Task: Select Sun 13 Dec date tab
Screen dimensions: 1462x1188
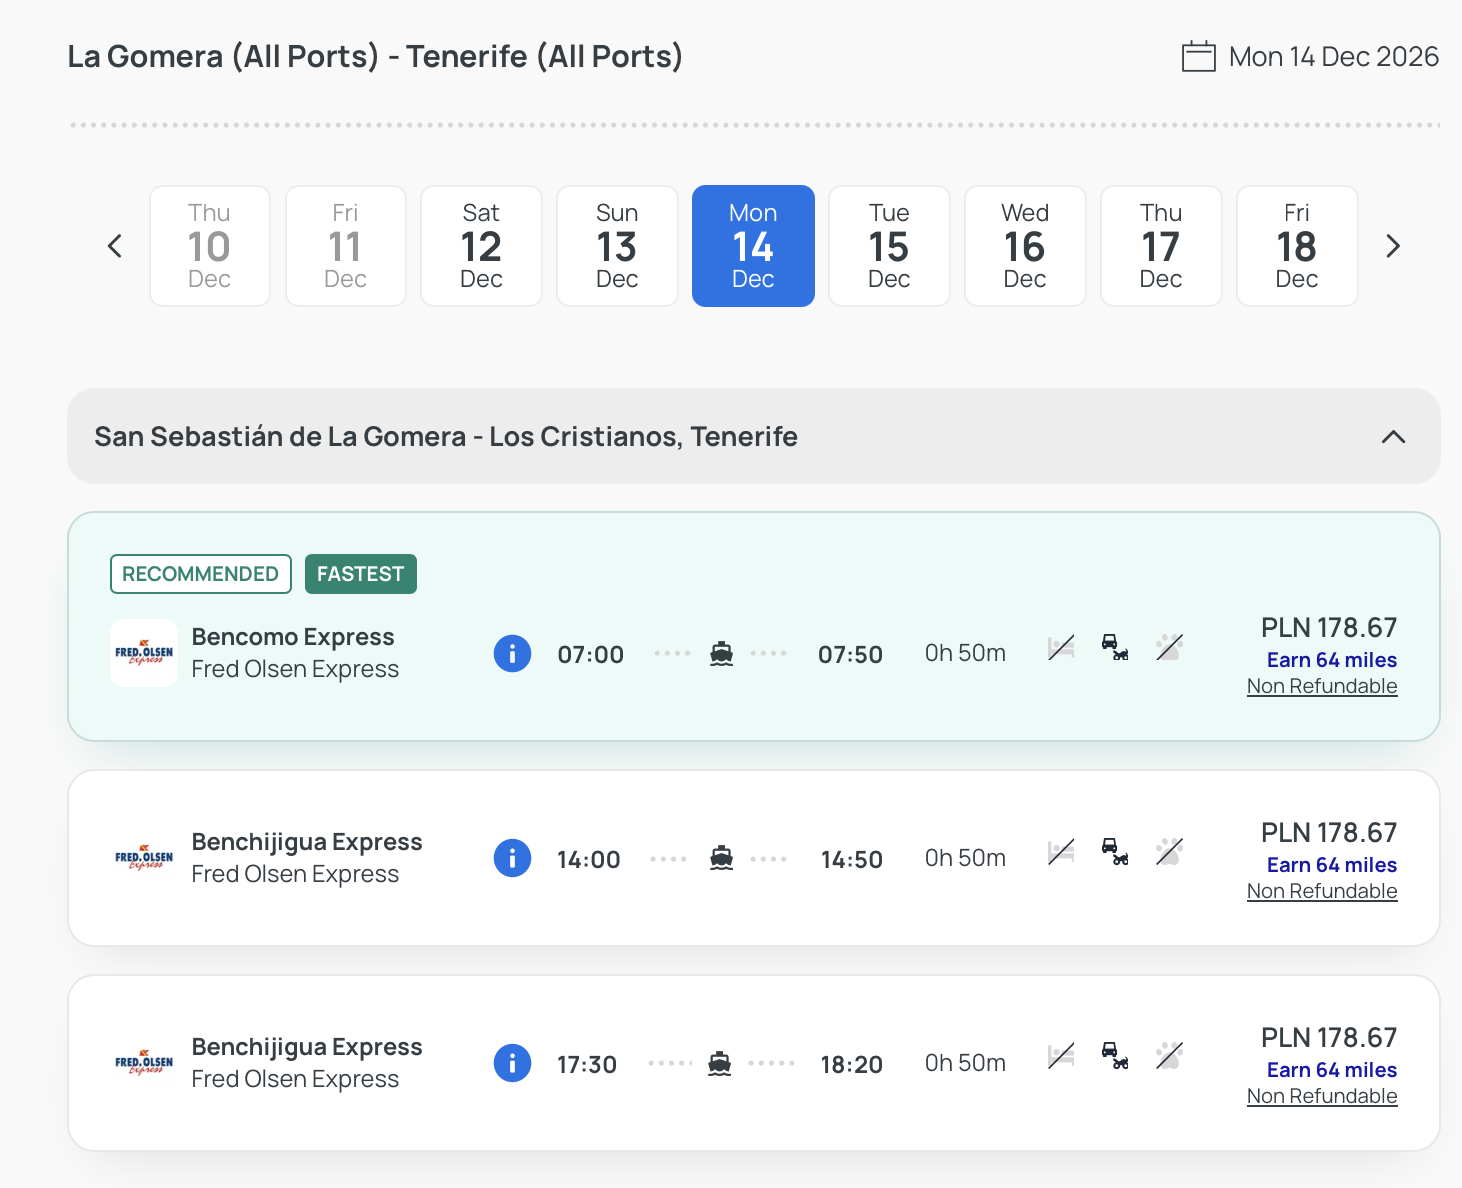Action: (x=618, y=246)
